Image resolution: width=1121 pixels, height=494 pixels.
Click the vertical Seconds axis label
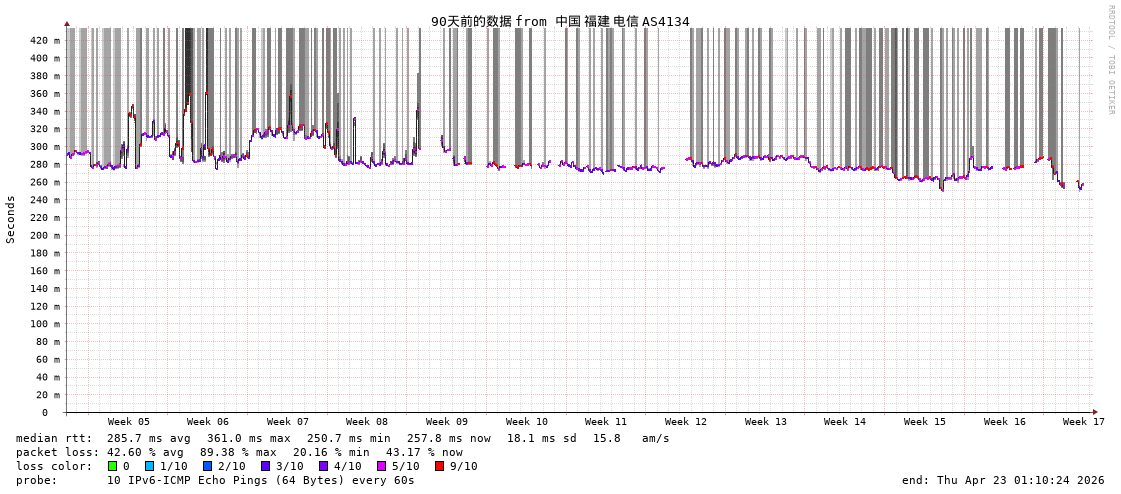(x=11, y=219)
